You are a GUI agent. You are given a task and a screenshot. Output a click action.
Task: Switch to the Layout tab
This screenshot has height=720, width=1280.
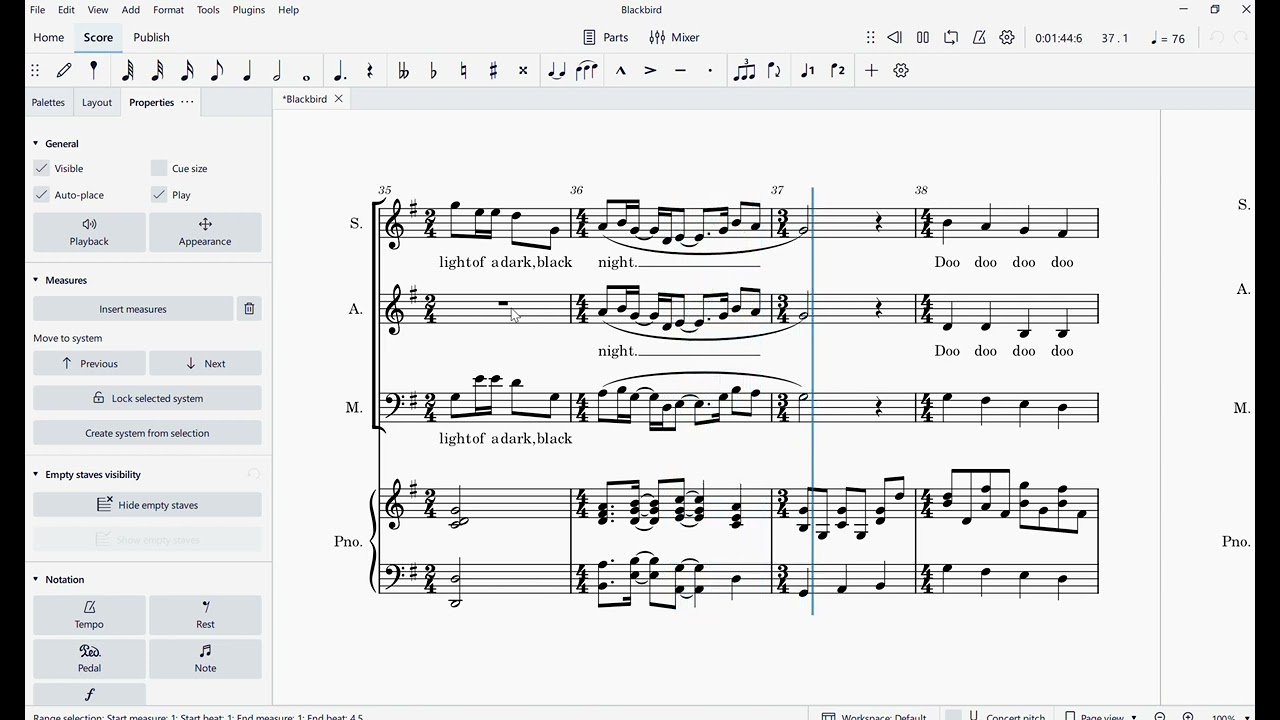pyautogui.click(x=97, y=102)
